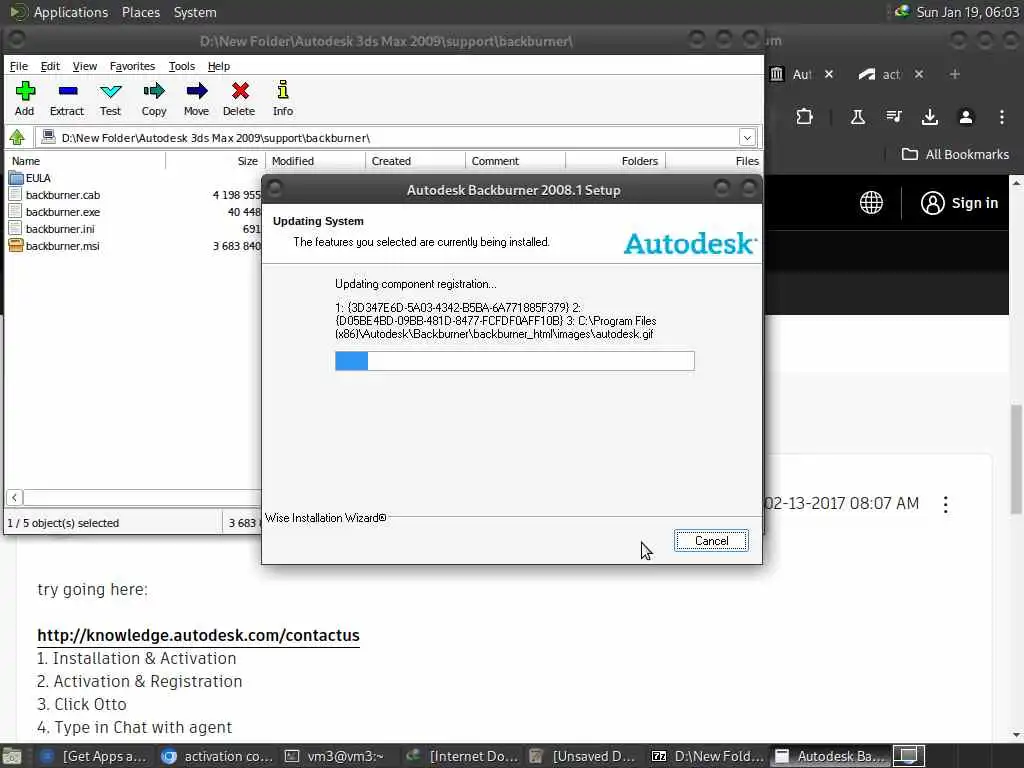Click the browser page vertical scrollbar

click(1016, 458)
